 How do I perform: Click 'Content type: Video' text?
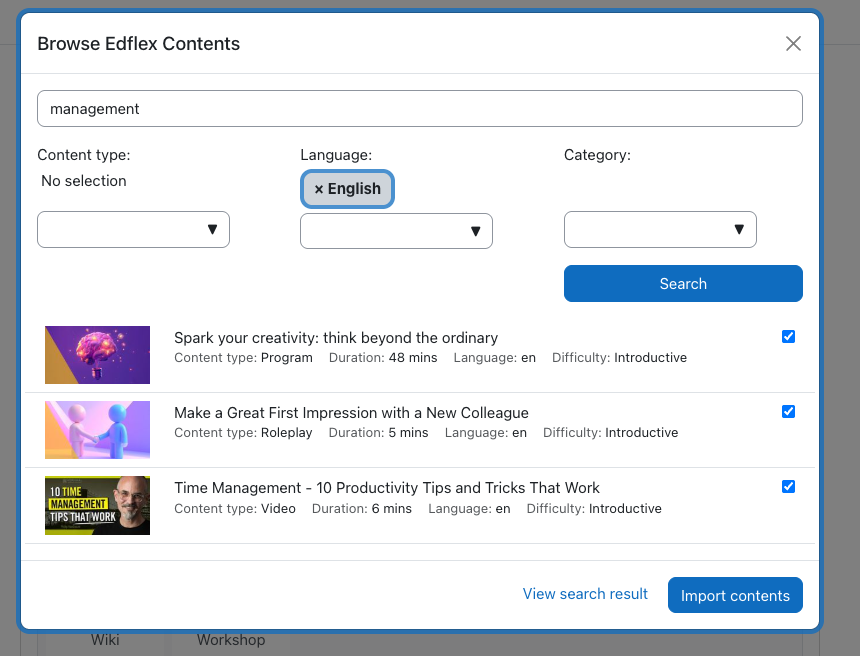click(235, 508)
